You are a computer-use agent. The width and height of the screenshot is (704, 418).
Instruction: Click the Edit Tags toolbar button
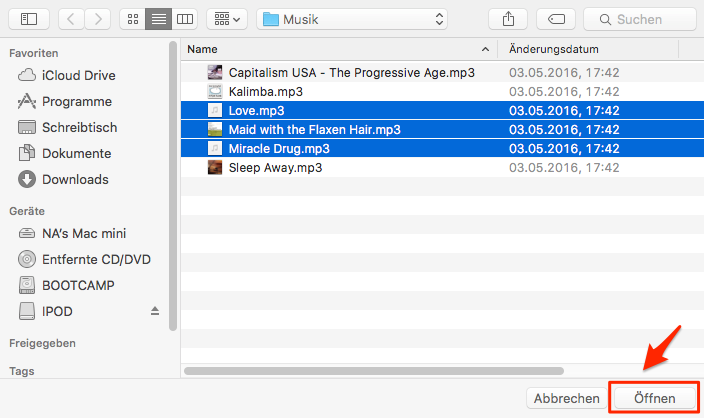(x=556, y=19)
